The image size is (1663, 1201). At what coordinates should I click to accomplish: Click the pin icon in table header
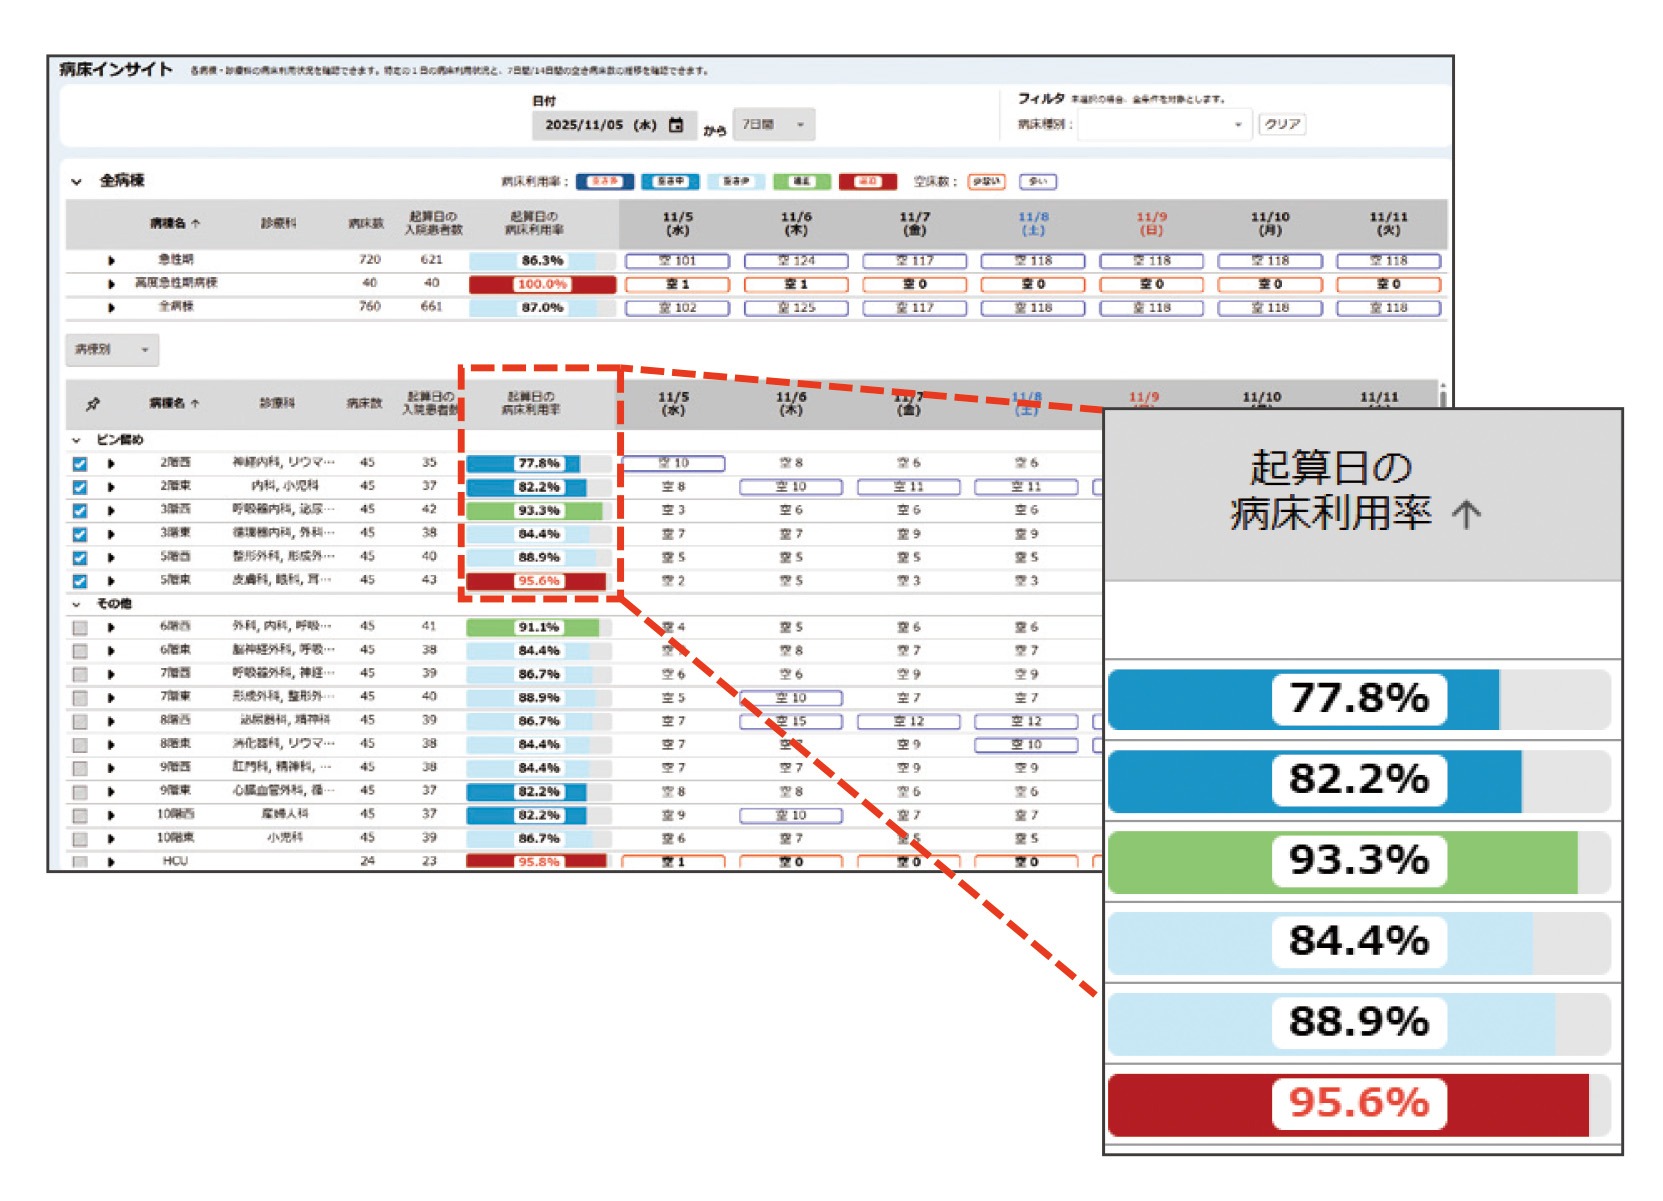92,404
